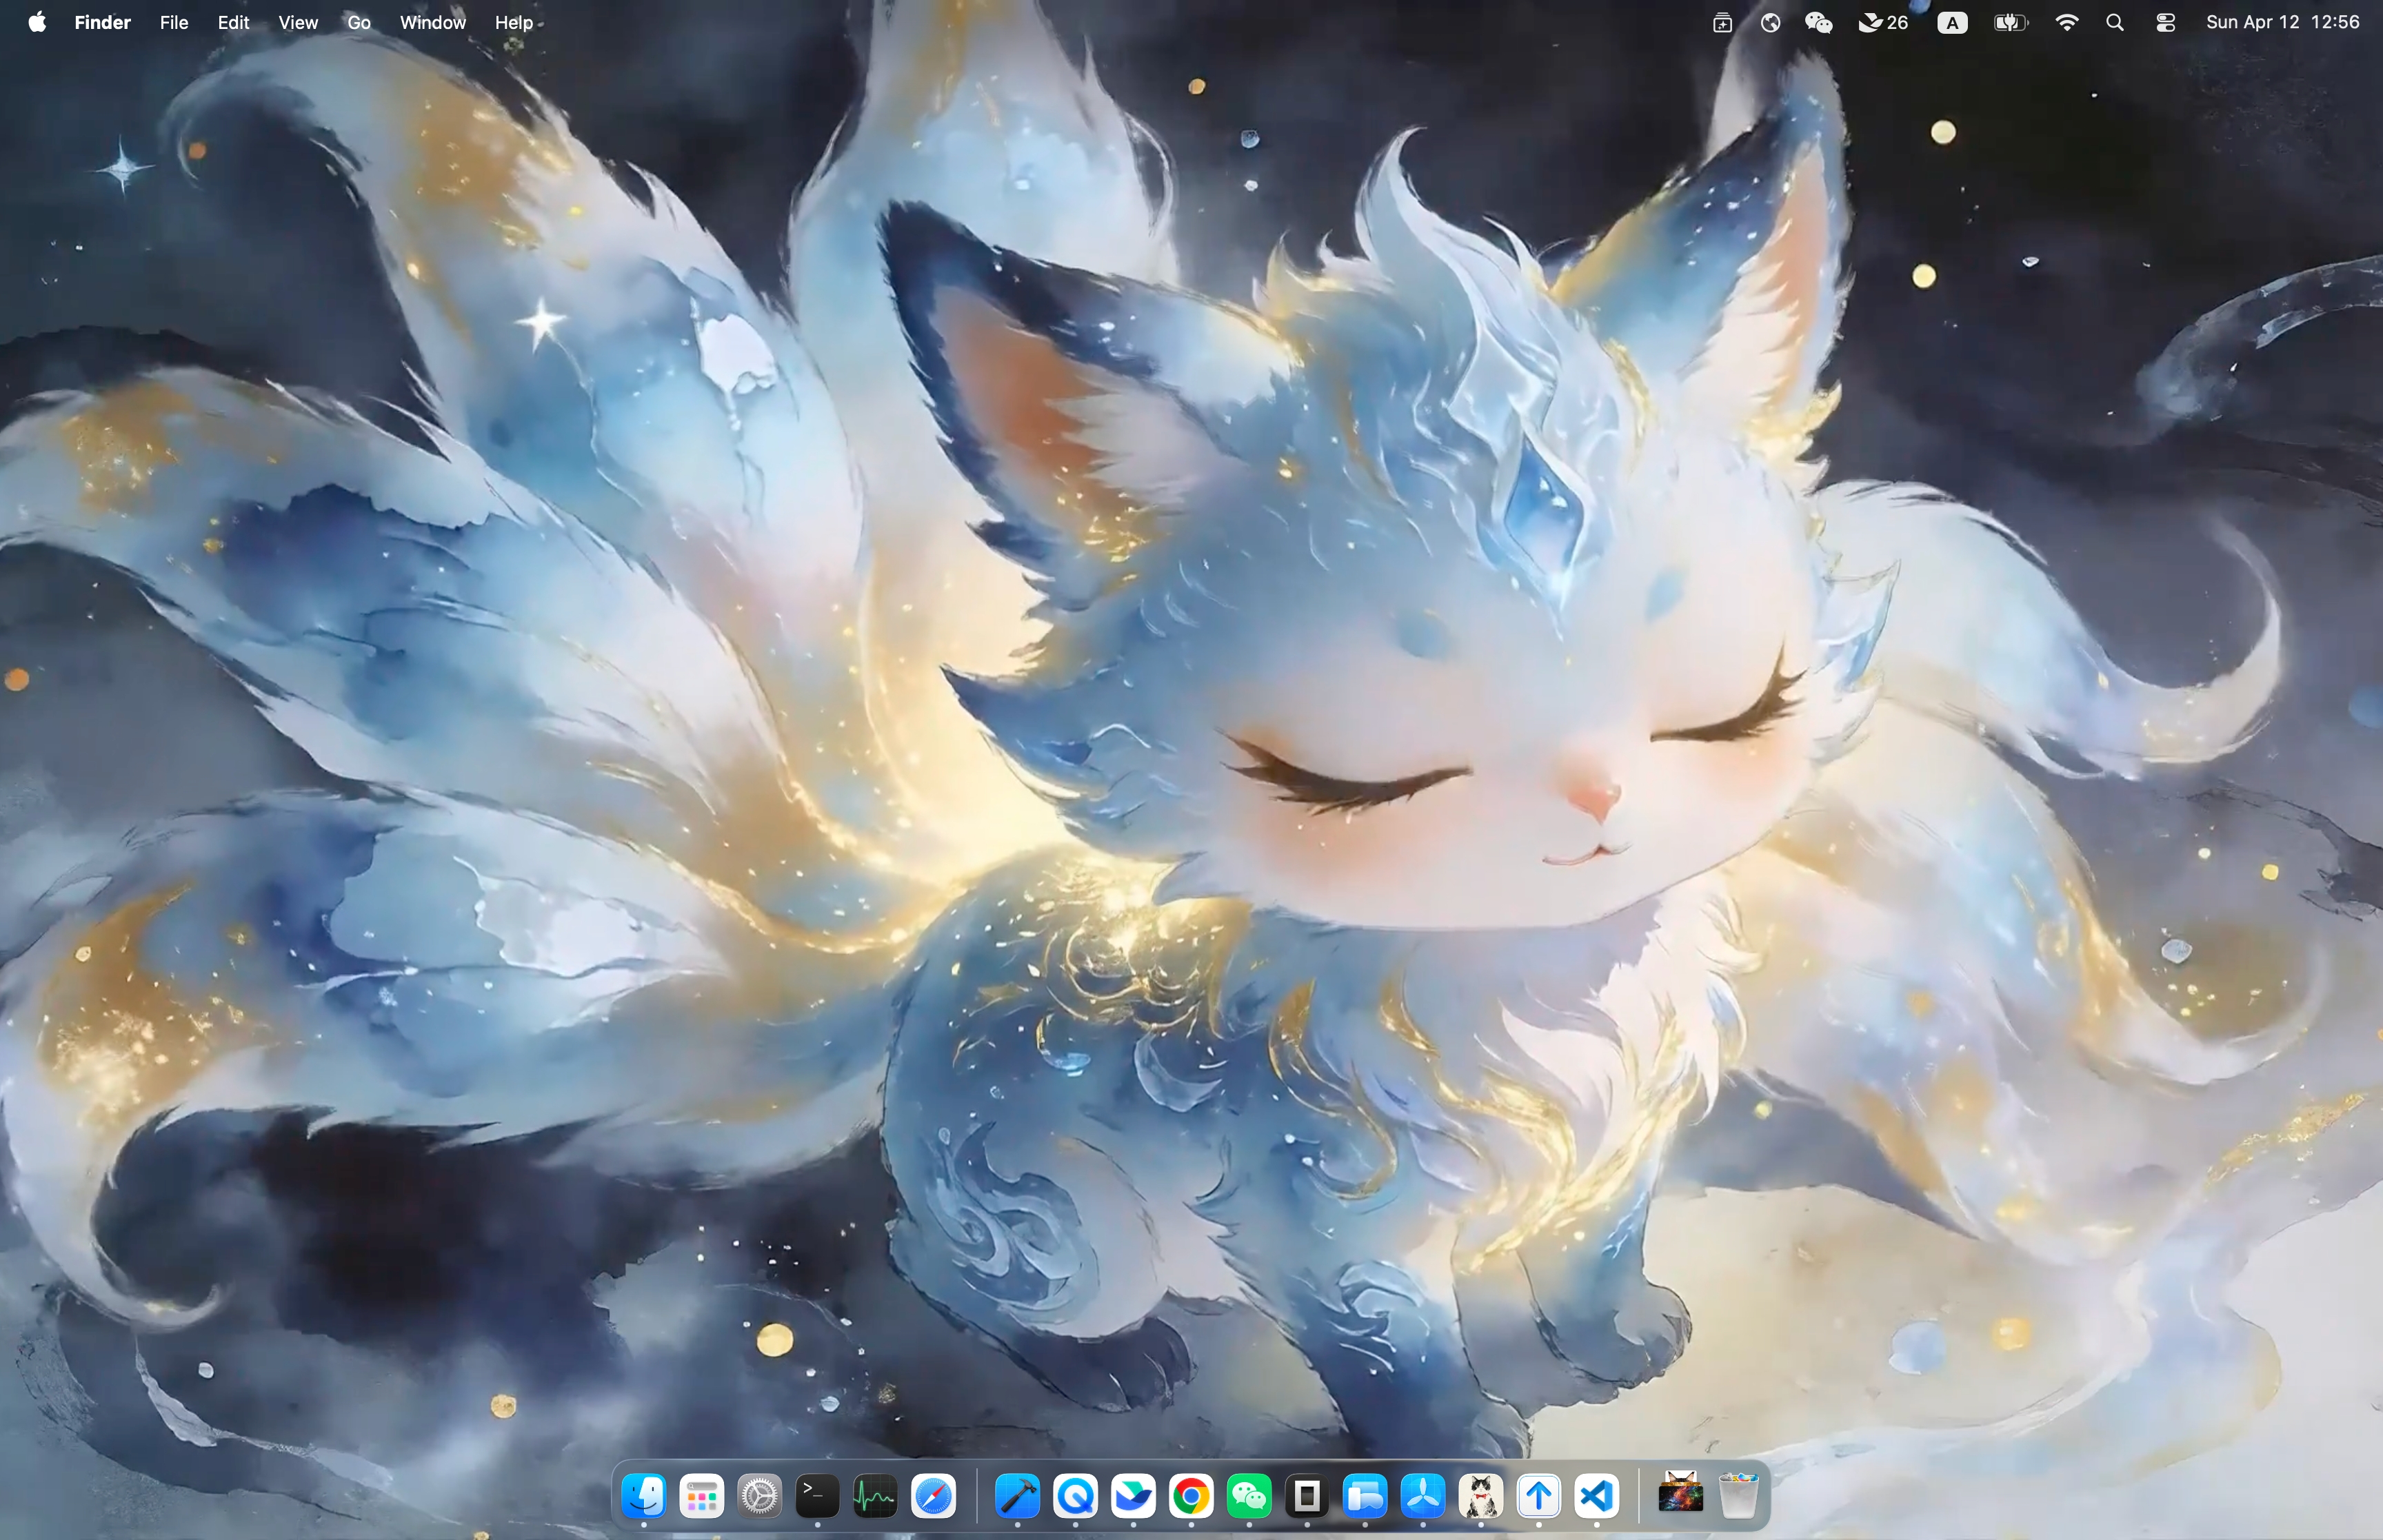Open WeChat menu bar status icon
This screenshot has height=1540, width=2383.
tap(1818, 22)
